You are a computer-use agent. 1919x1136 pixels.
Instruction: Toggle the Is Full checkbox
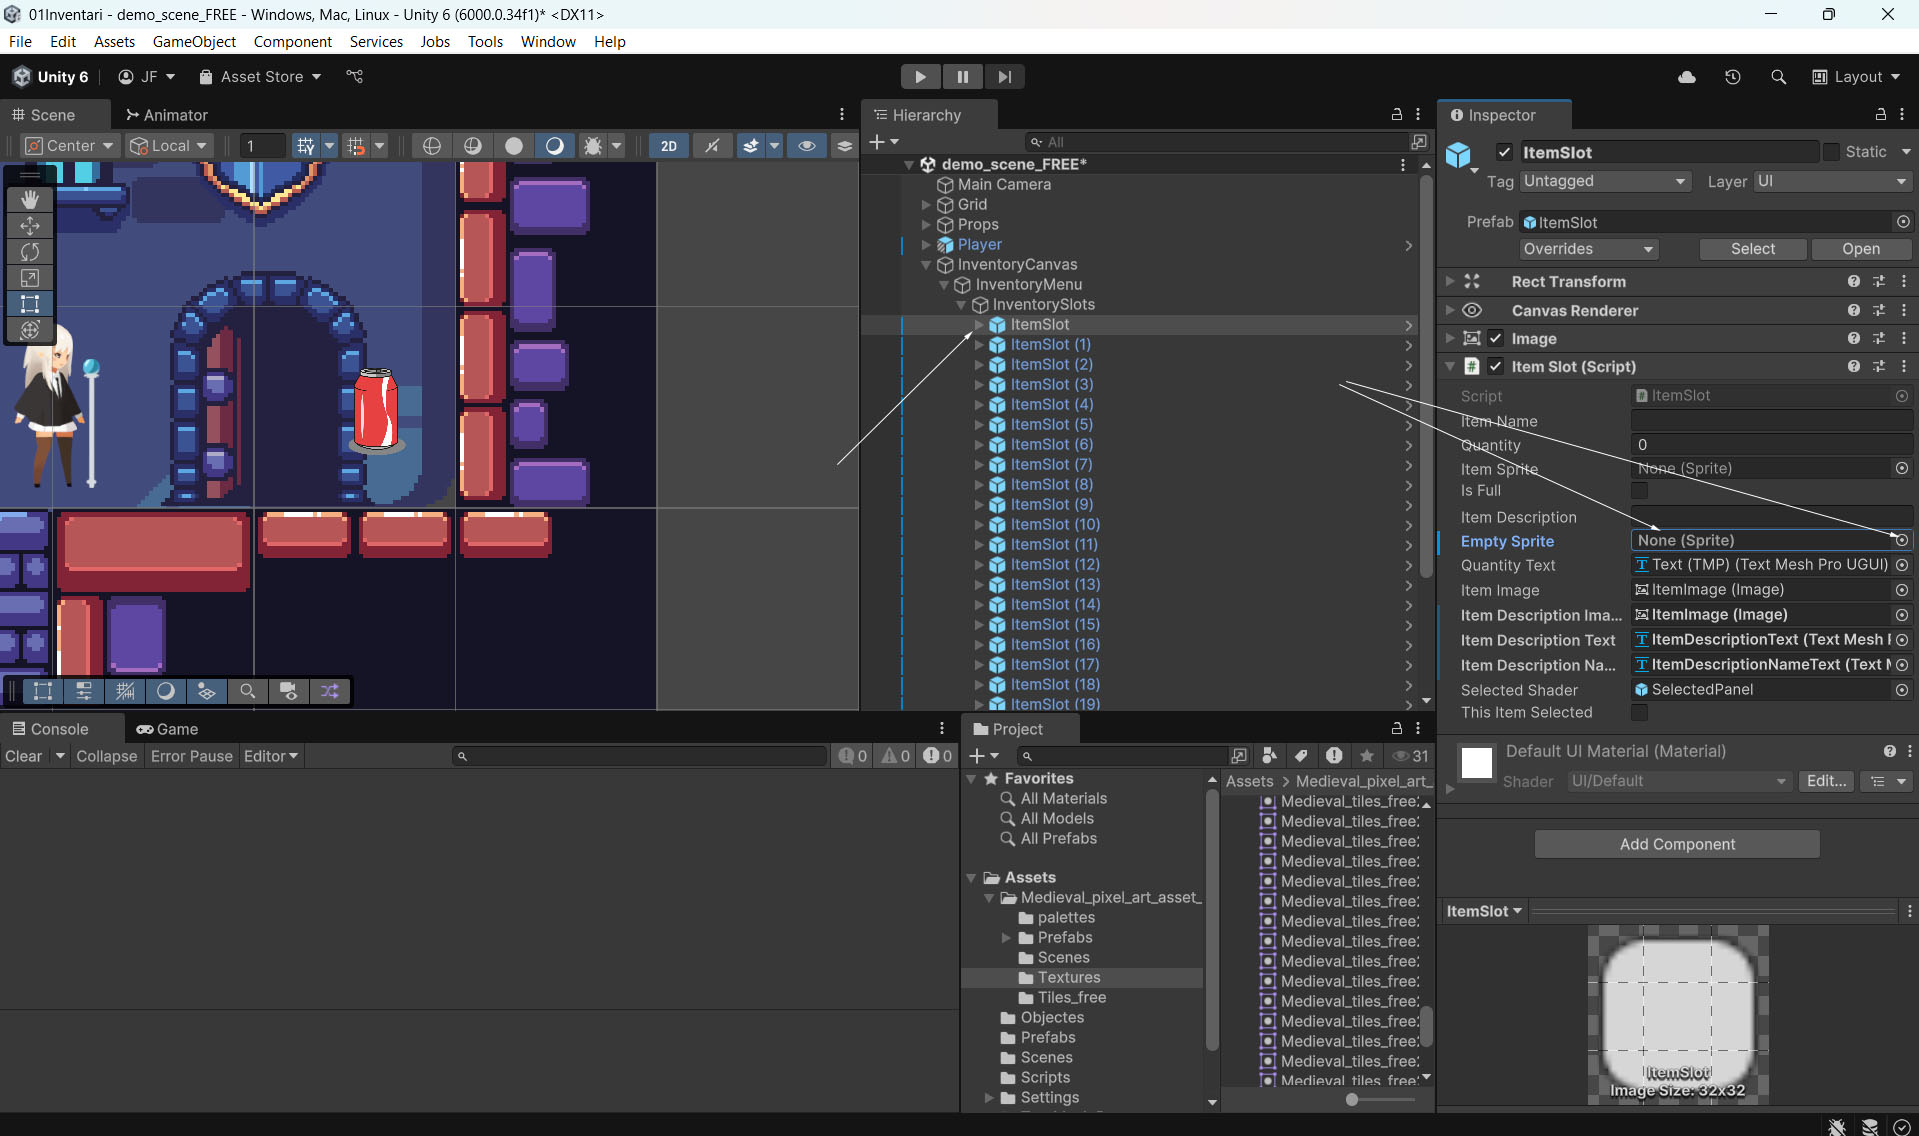click(x=1639, y=491)
